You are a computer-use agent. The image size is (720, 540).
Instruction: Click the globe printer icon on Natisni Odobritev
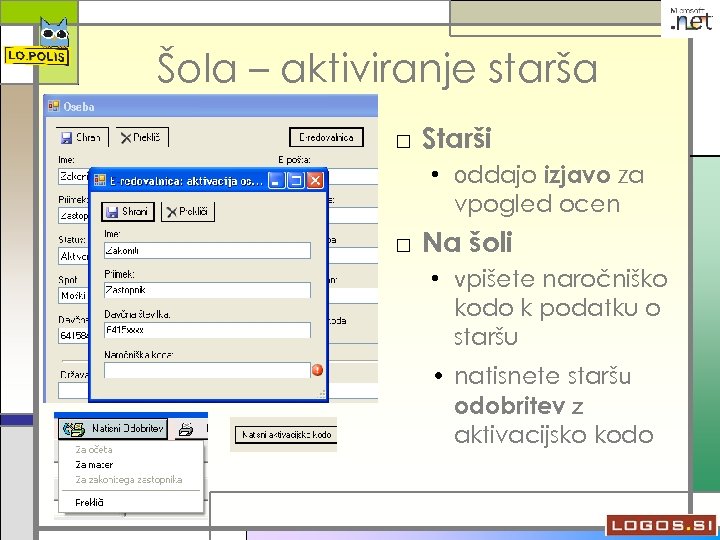74,429
